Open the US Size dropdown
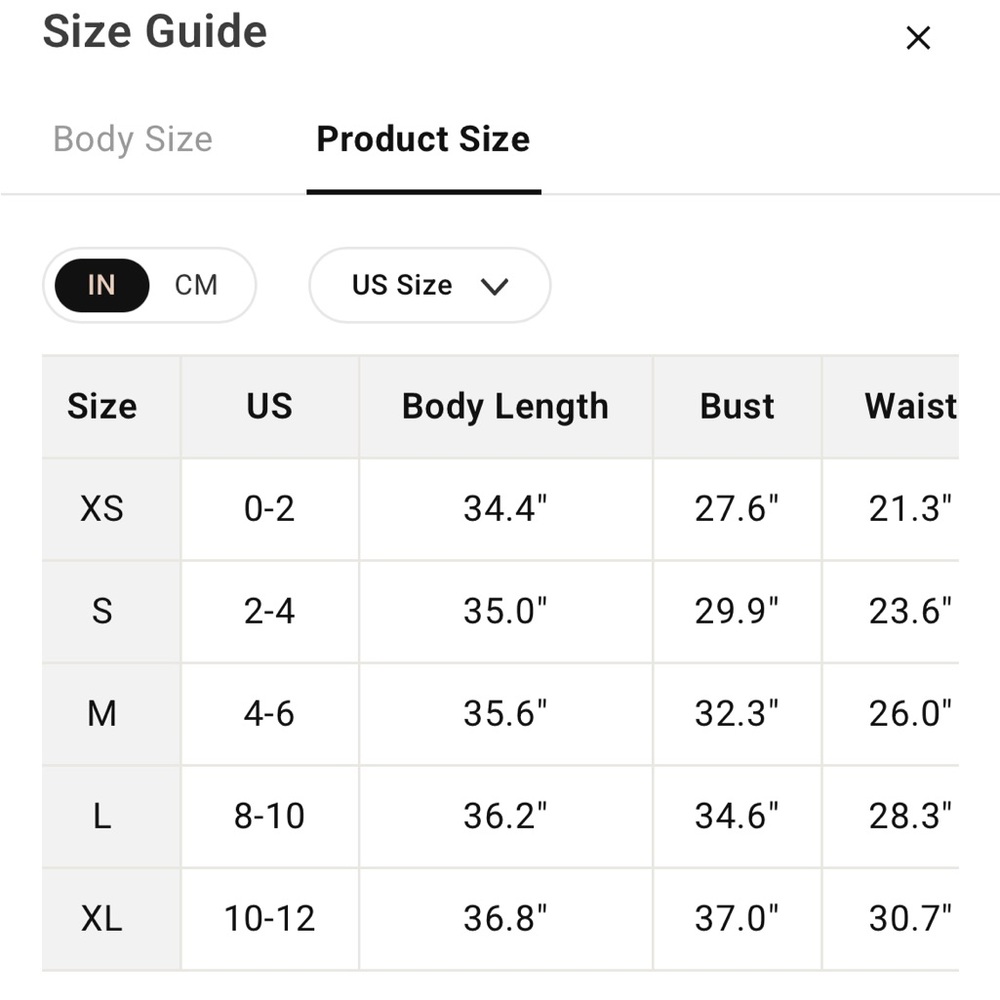 430,285
